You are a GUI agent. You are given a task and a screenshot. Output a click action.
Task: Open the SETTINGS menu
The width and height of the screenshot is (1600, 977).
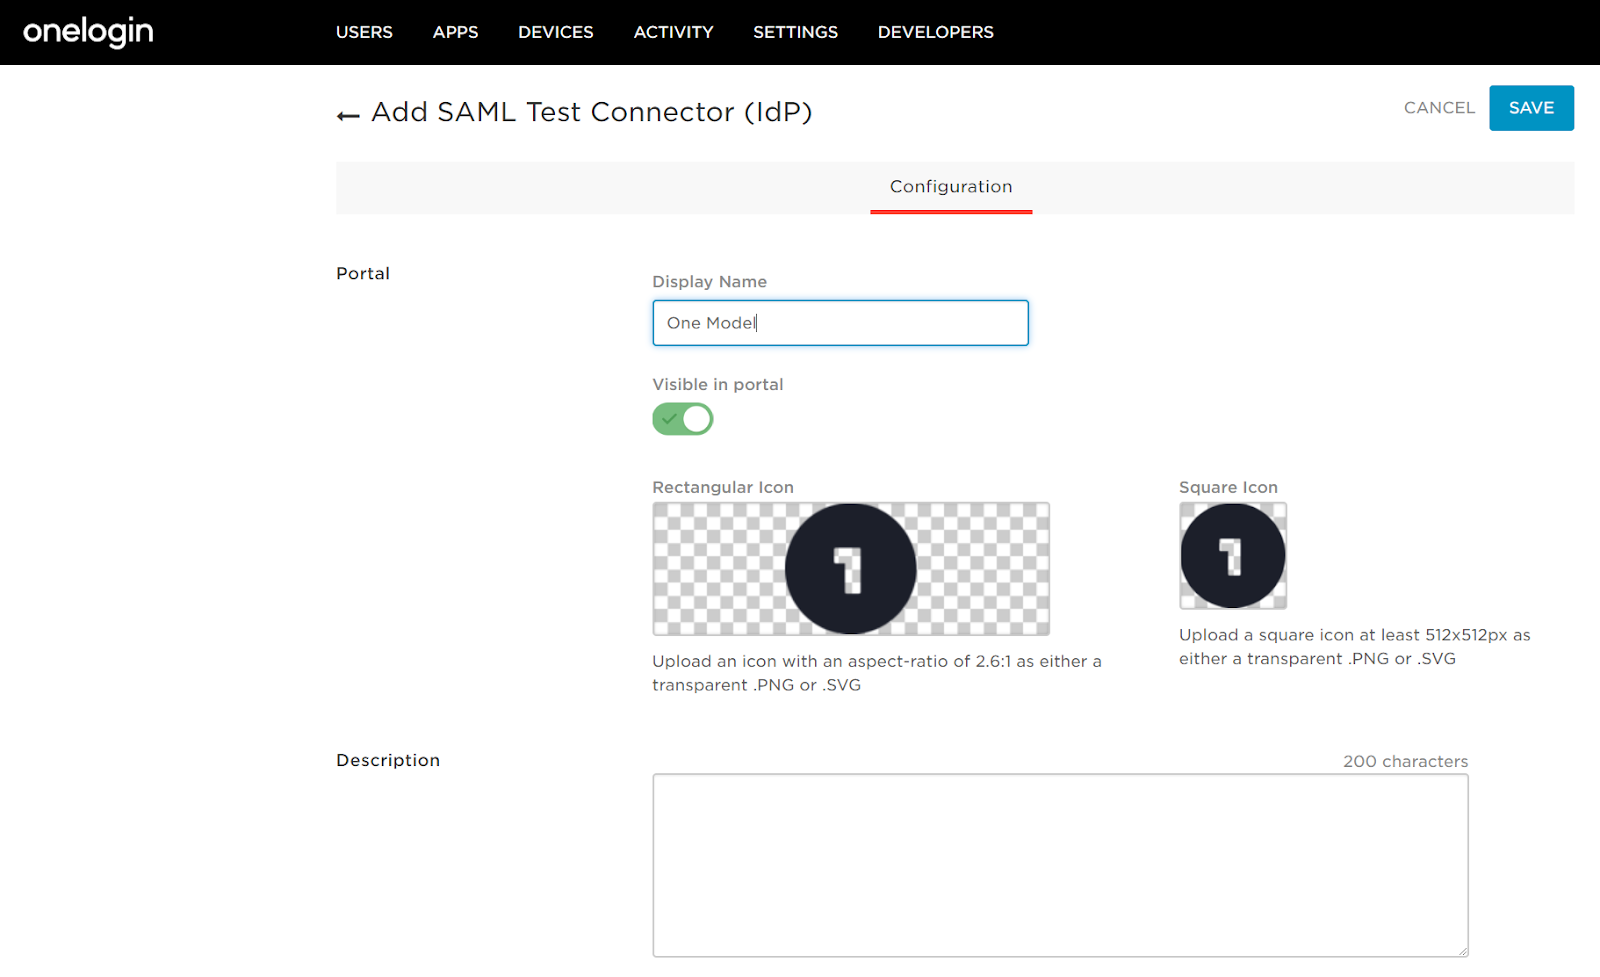(795, 32)
